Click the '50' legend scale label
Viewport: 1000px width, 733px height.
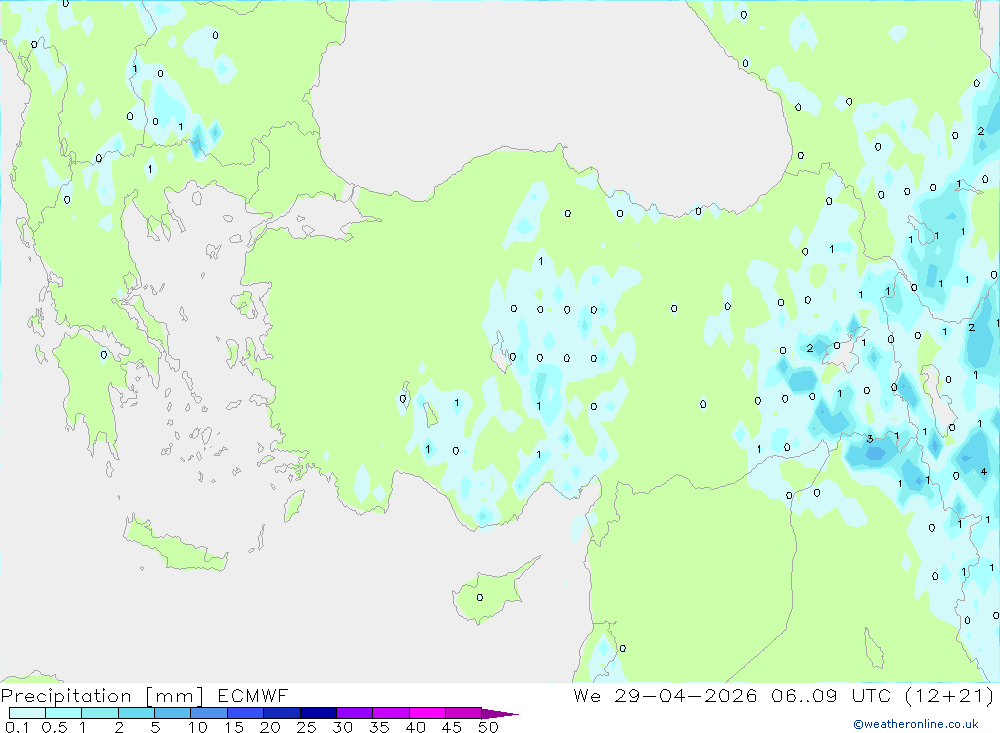[488, 727]
